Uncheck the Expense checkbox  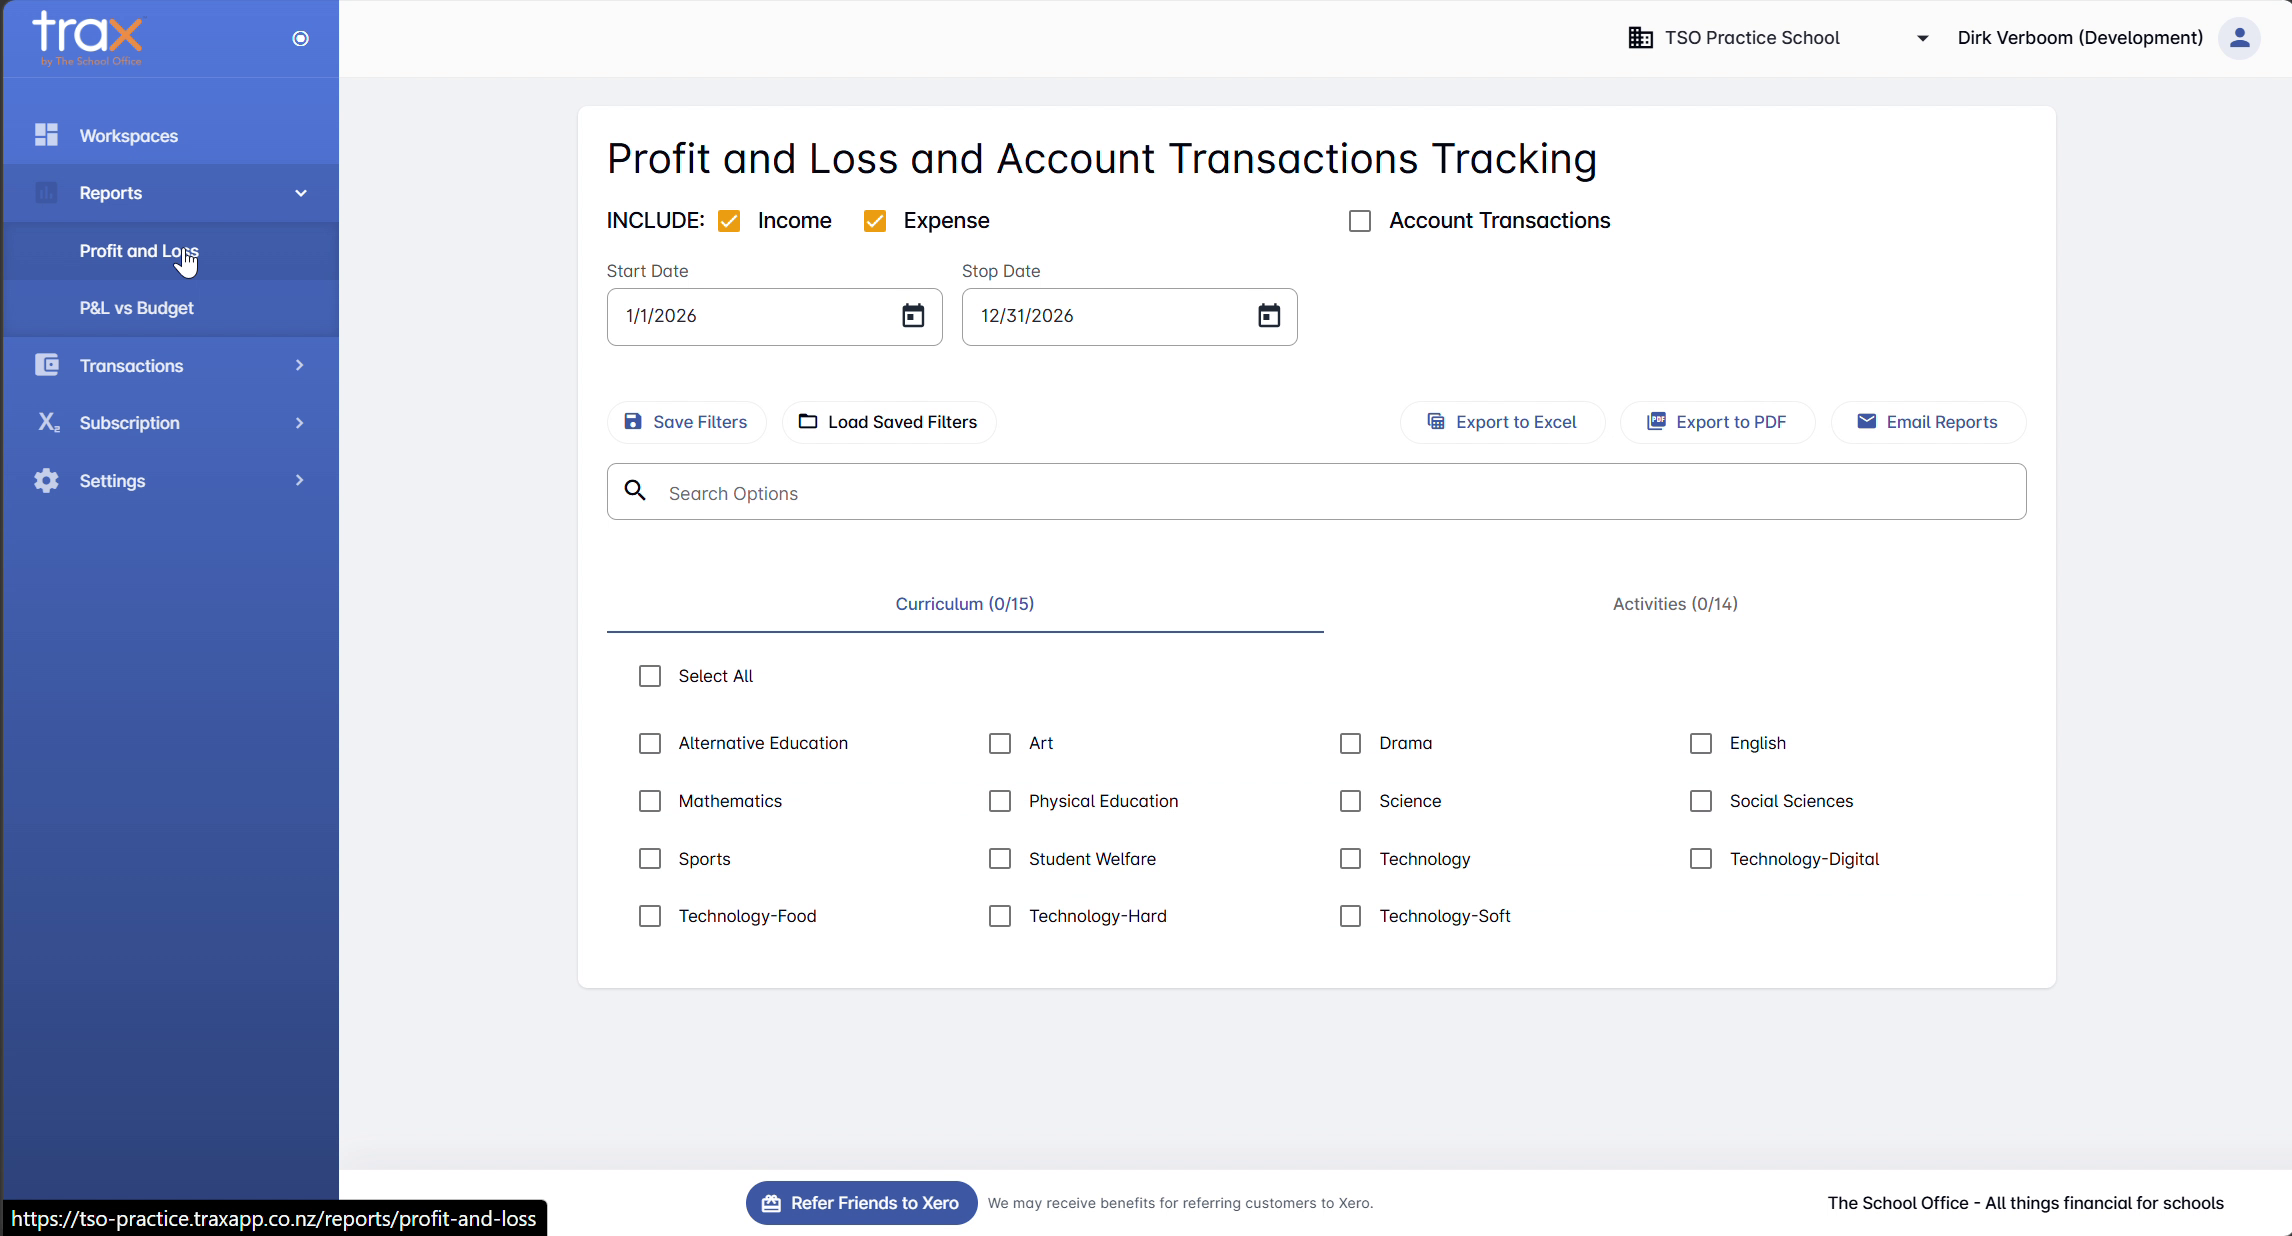pos(875,221)
